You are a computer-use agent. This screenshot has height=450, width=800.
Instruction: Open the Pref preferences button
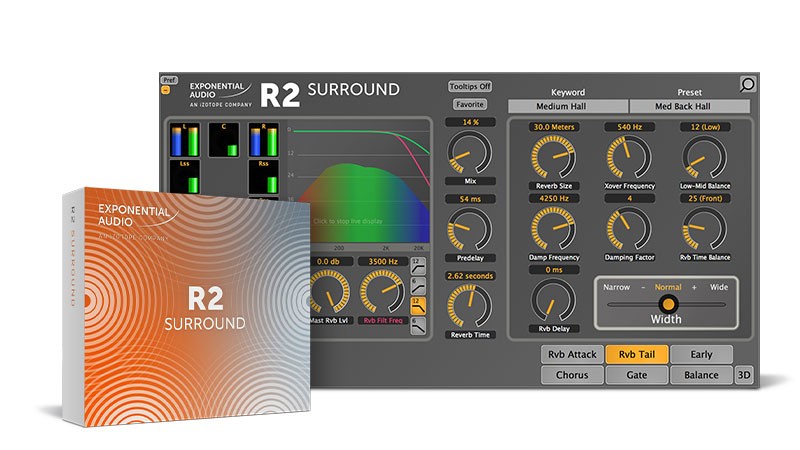click(x=169, y=80)
